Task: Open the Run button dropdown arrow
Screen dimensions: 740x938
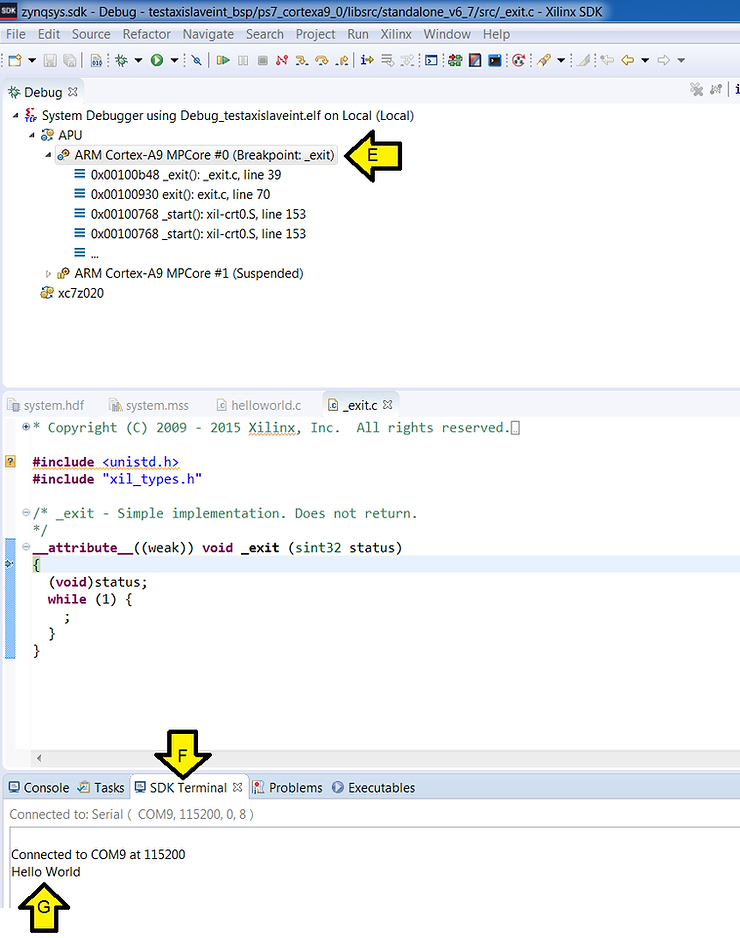Action: click(174, 60)
